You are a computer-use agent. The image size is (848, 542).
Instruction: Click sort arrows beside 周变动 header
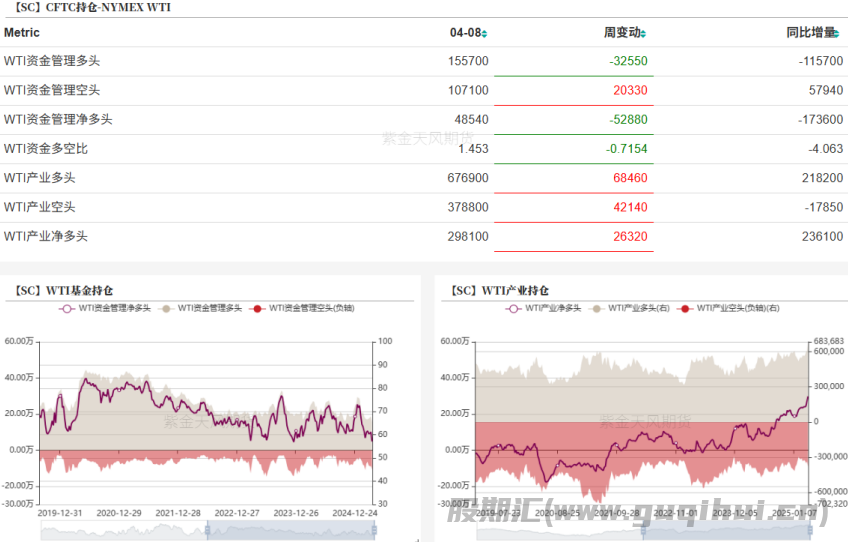click(x=644, y=33)
